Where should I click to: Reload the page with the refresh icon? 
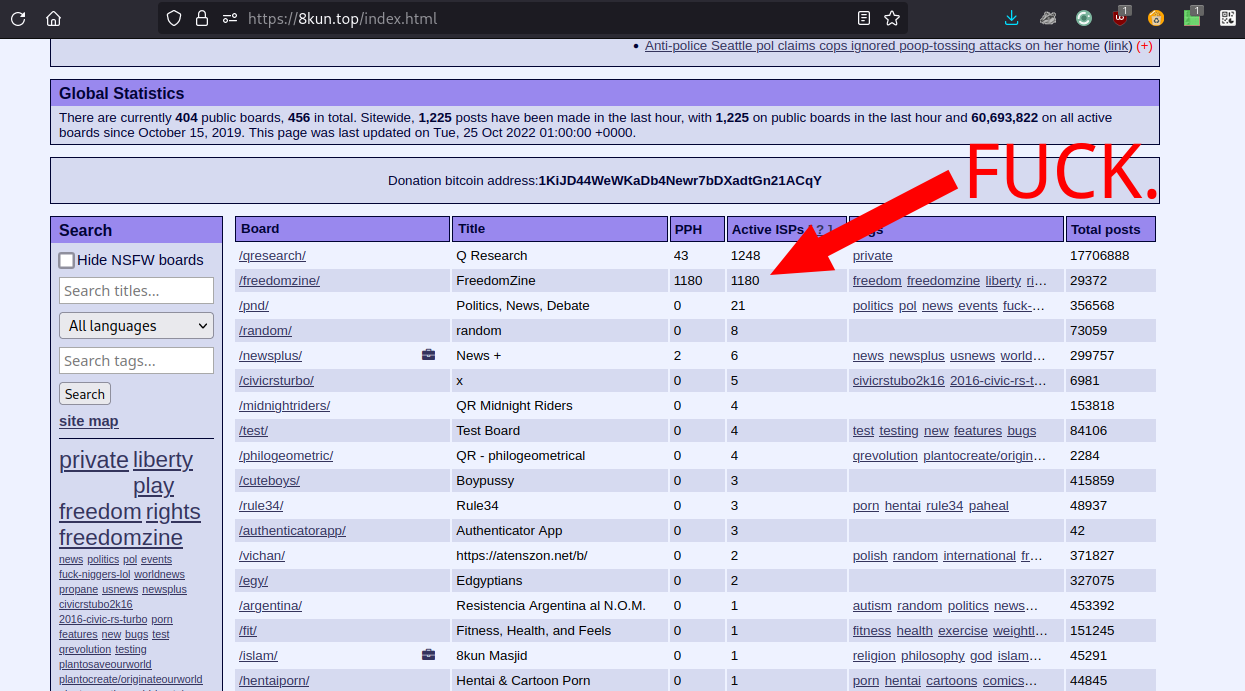click(x=19, y=18)
